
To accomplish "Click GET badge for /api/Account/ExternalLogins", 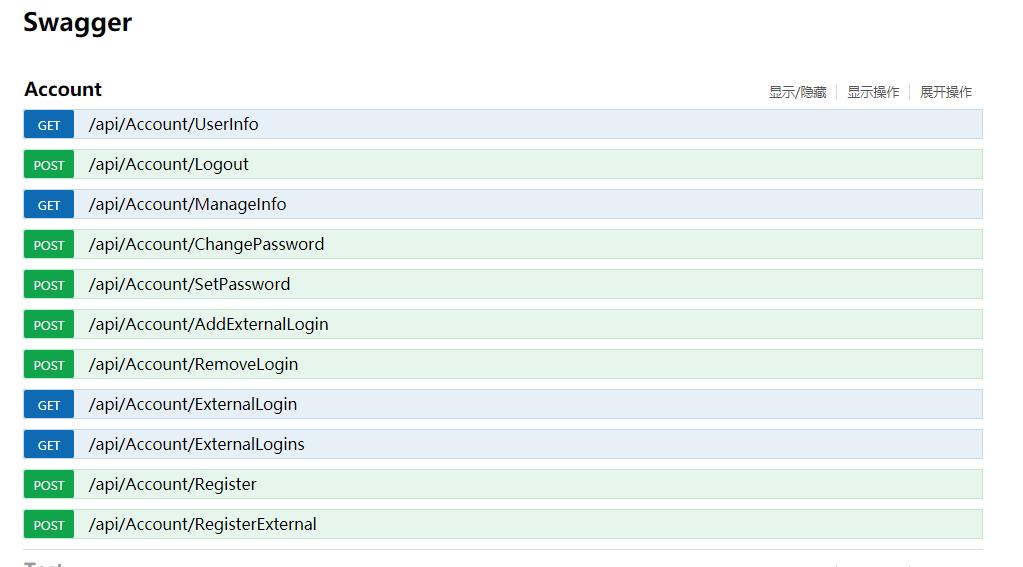I will [49, 444].
